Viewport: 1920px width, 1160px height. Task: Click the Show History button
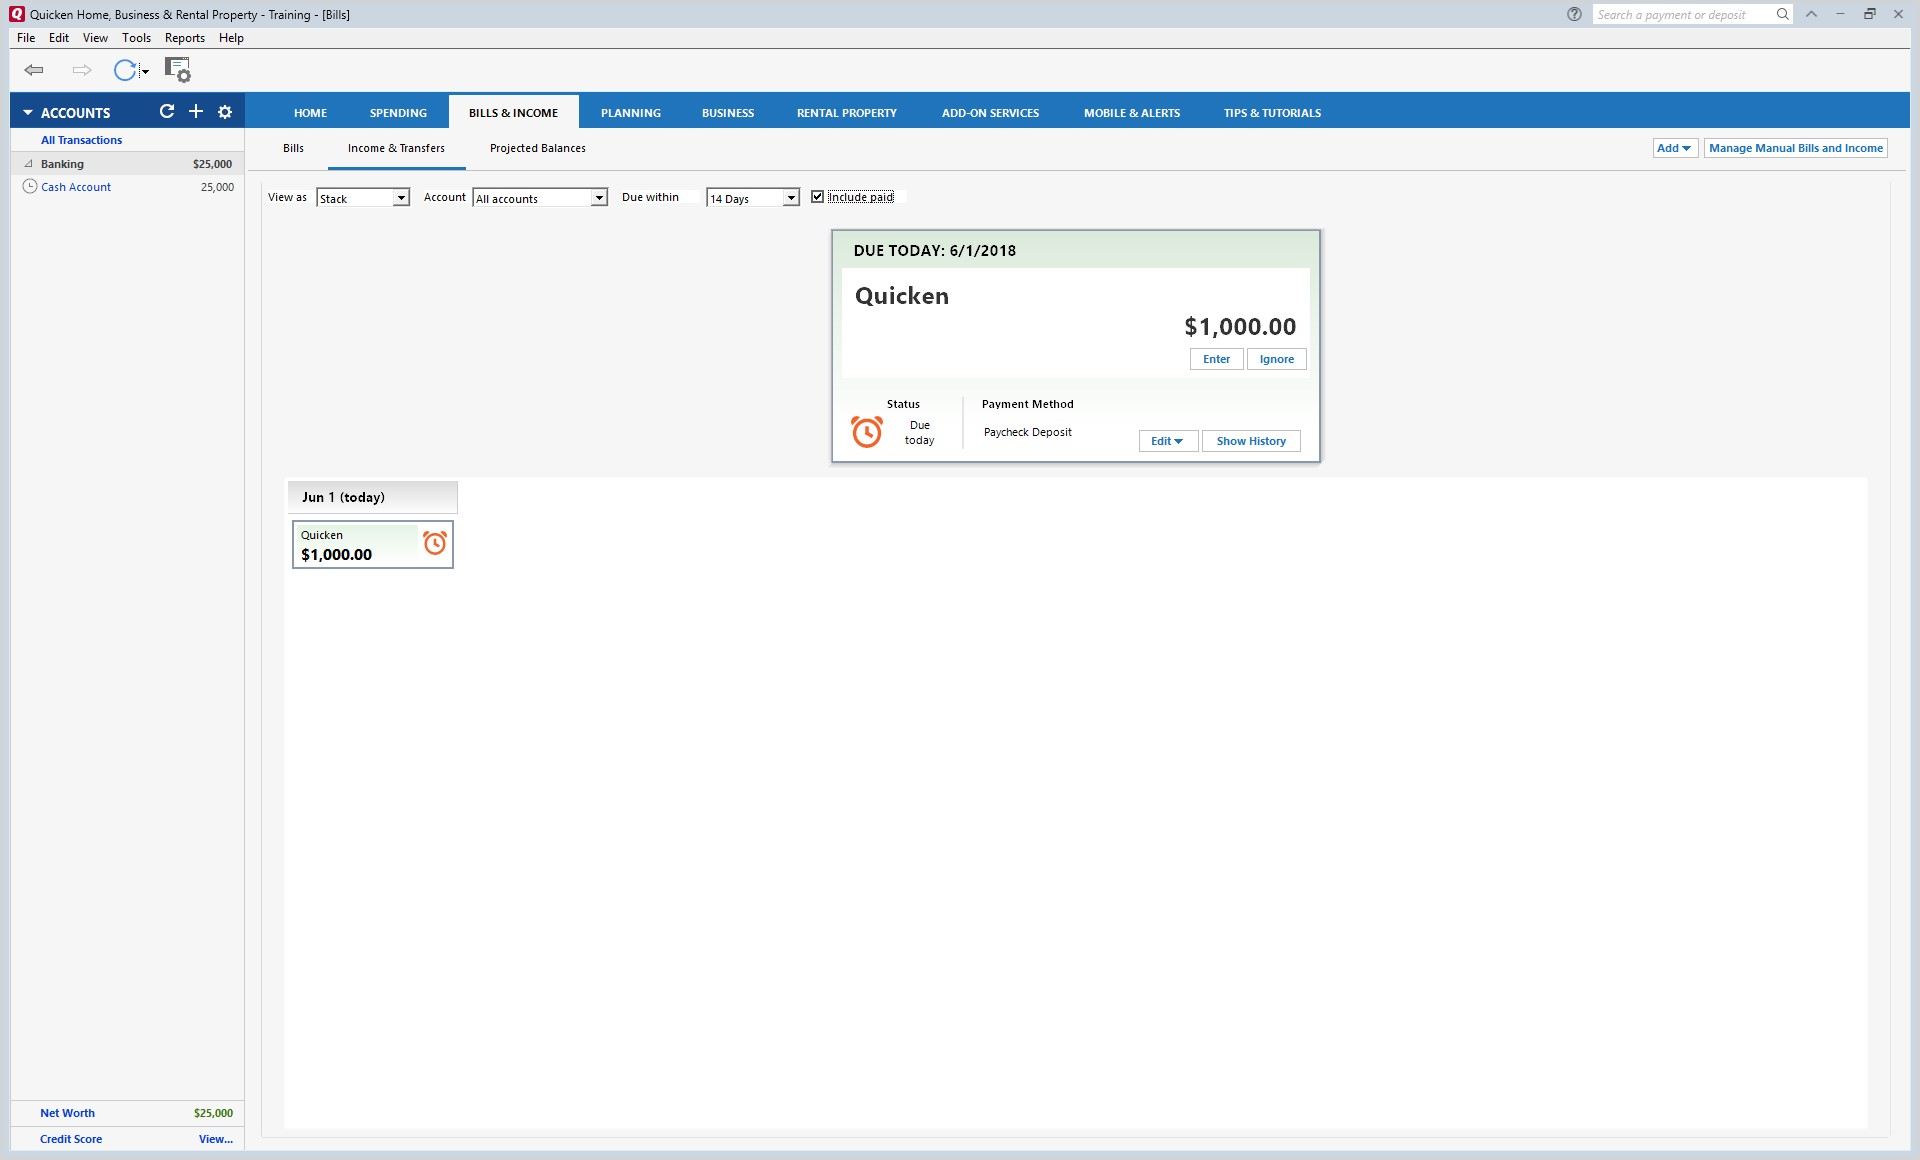tap(1250, 441)
